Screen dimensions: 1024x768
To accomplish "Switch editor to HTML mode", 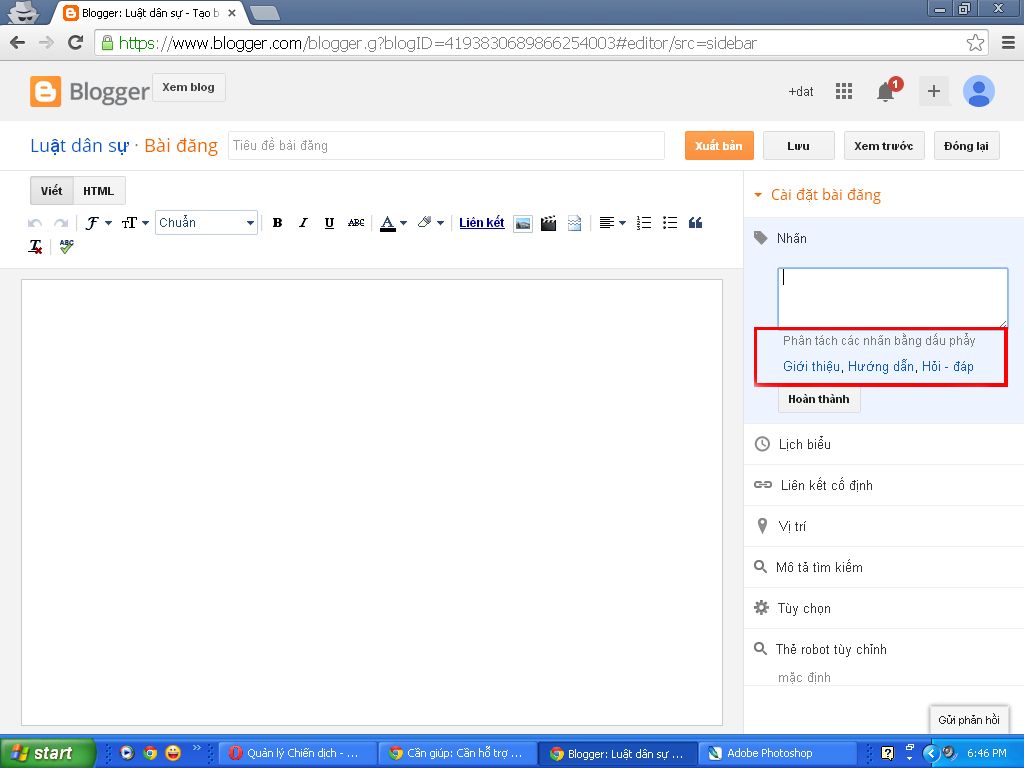I will 98,191.
